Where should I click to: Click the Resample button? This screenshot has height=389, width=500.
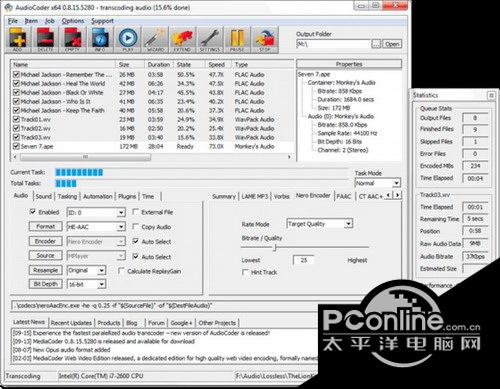(45, 270)
